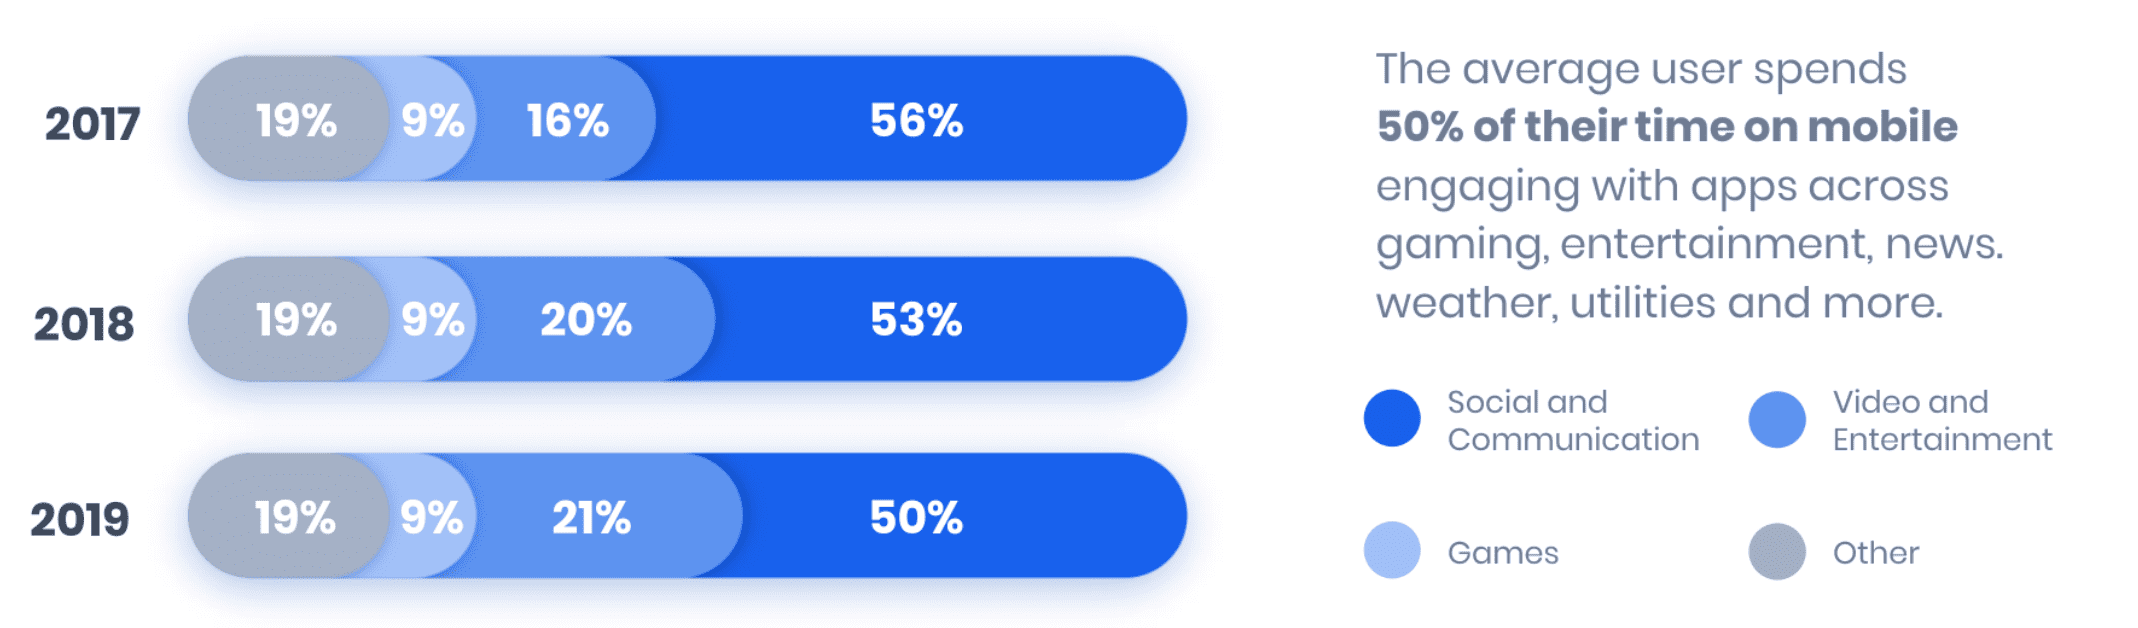Click the 2019 year label
Viewport: 2138px width, 628px height.
point(80,519)
